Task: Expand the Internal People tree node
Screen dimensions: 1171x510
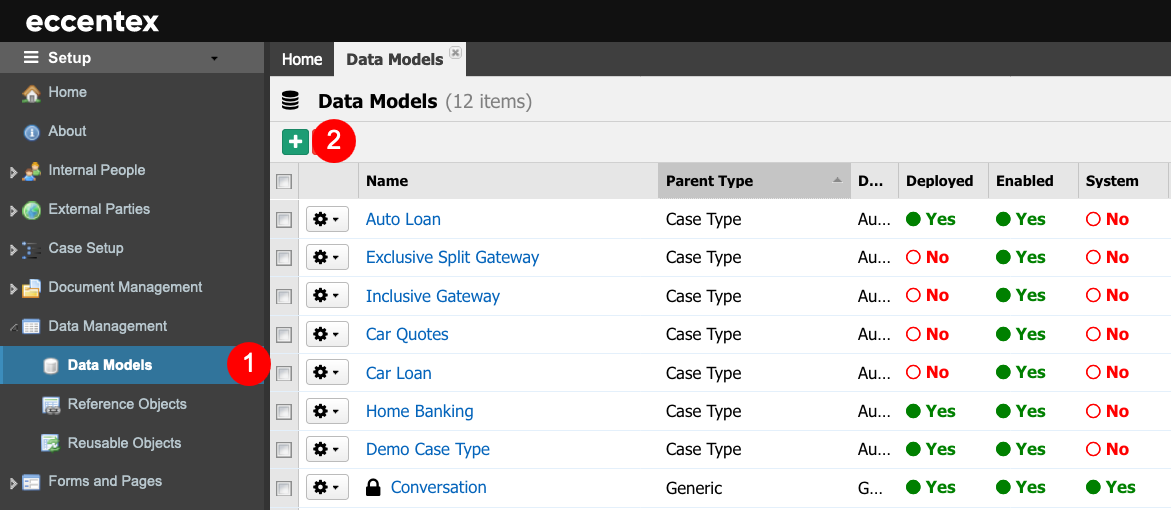Action: pyautogui.click(x=13, y=172)
